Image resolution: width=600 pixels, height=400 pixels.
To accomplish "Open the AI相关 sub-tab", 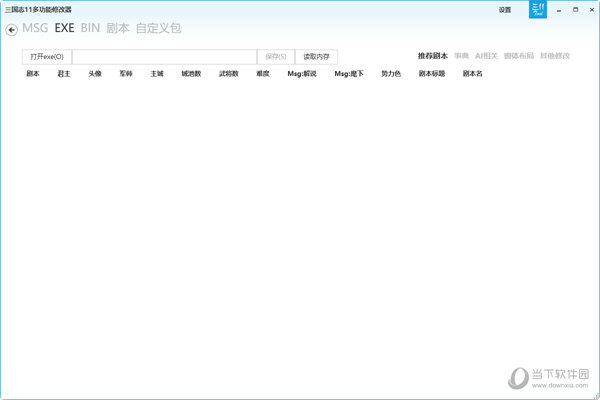I will 486,56.
